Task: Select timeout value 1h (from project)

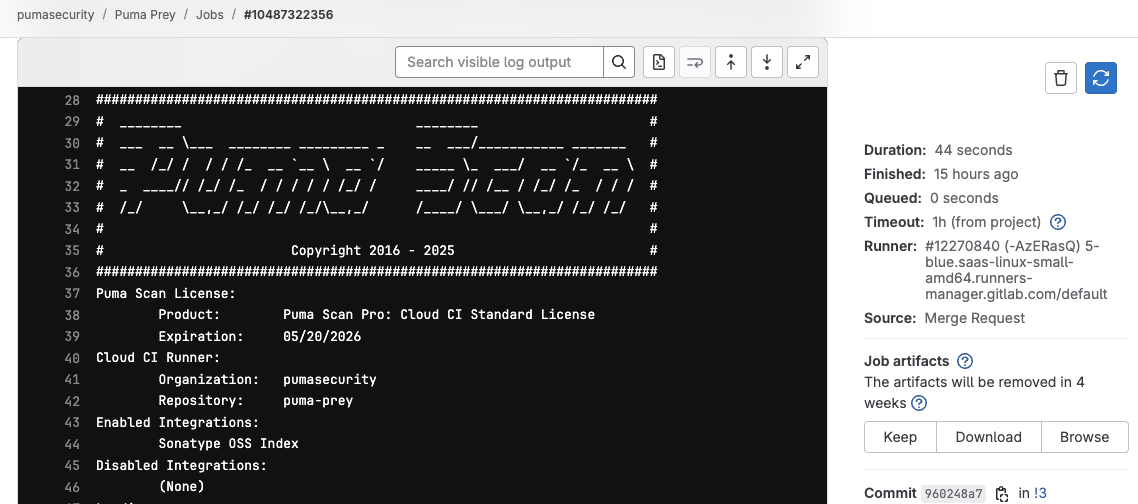Action: pos(986,222)
